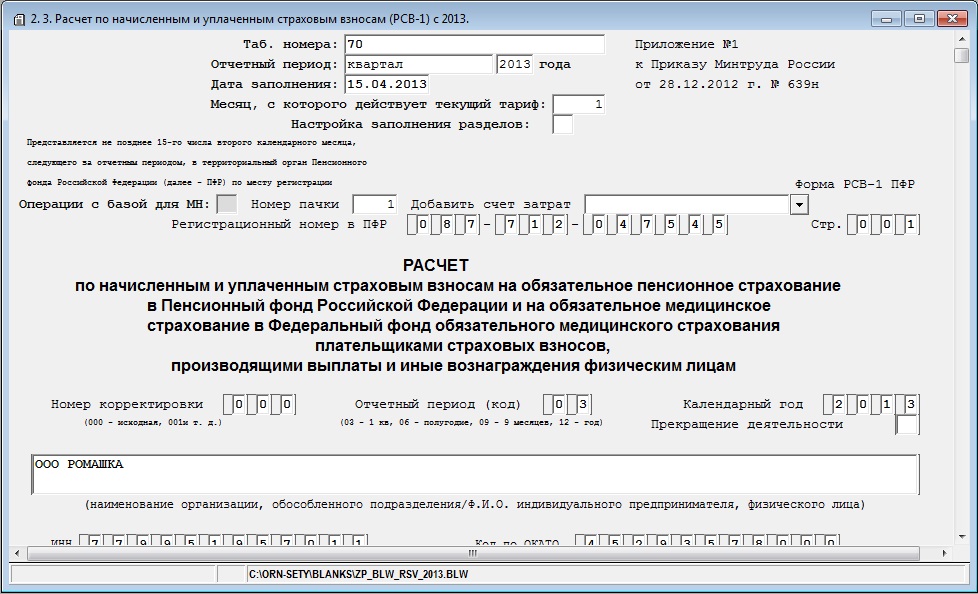The width and height of the screenshot is (978, 594).
Task: Click the document icon in the title bar
Action: (18, 19)
